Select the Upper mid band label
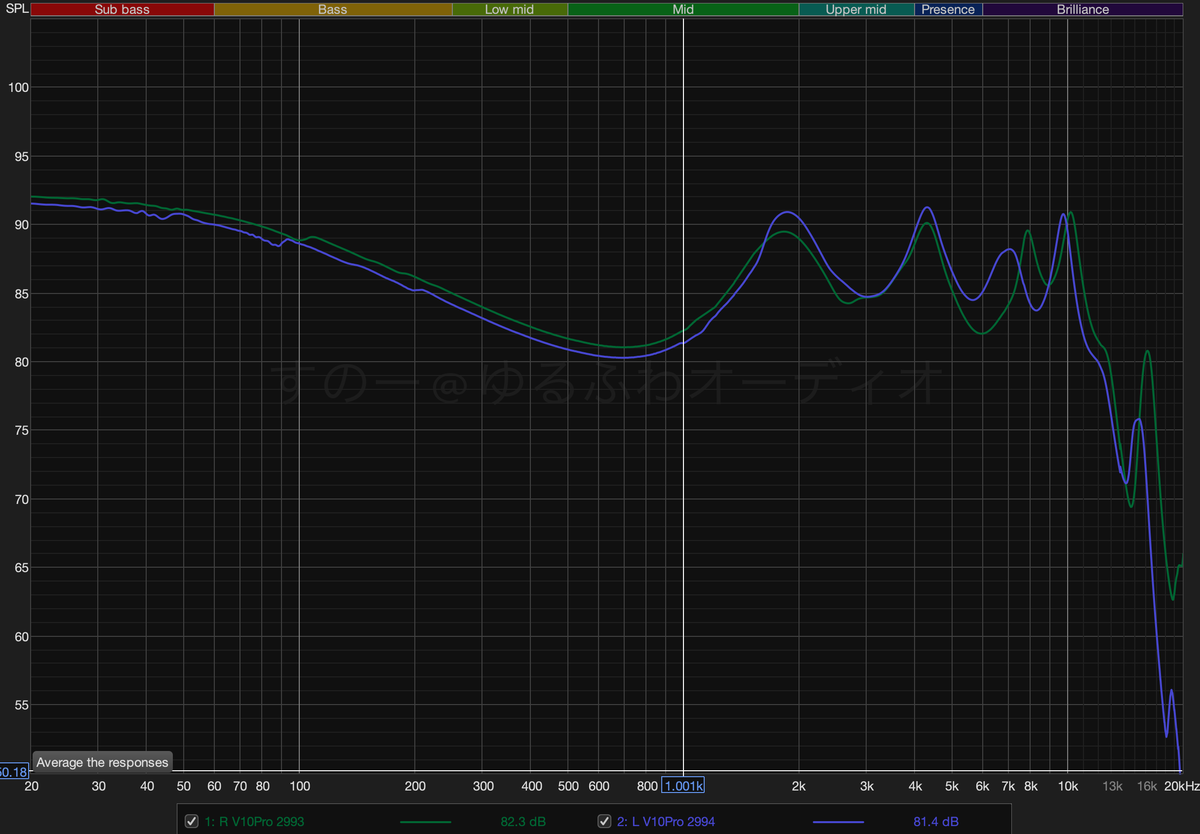Viewport: 1200px width, 834px height. (856, 9)
